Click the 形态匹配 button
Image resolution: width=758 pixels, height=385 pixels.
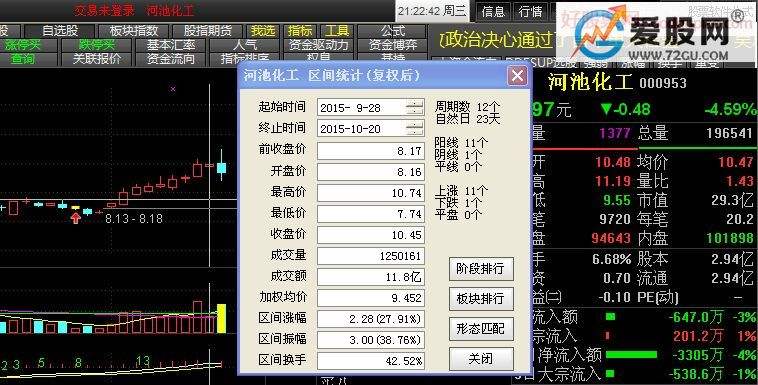[x=481, y=329]
